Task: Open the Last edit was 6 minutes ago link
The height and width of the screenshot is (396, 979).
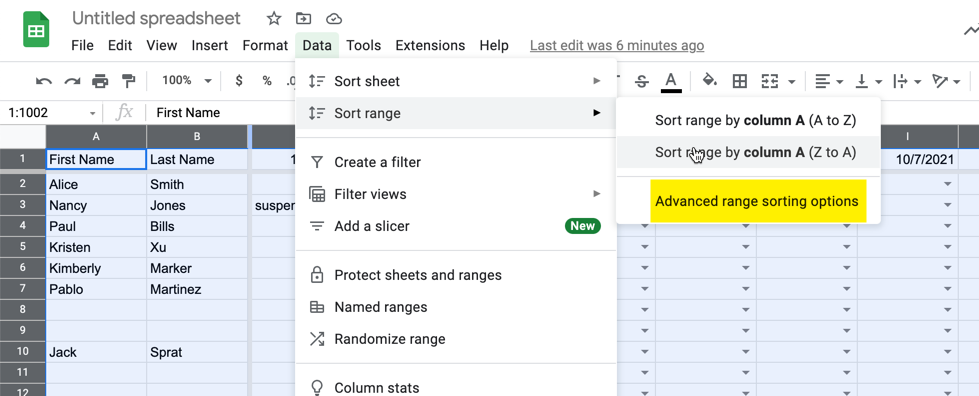Action: 617,46
